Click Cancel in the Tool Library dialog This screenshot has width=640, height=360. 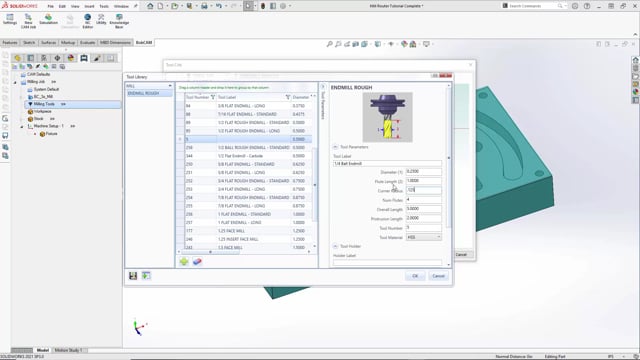pos(438,276)
